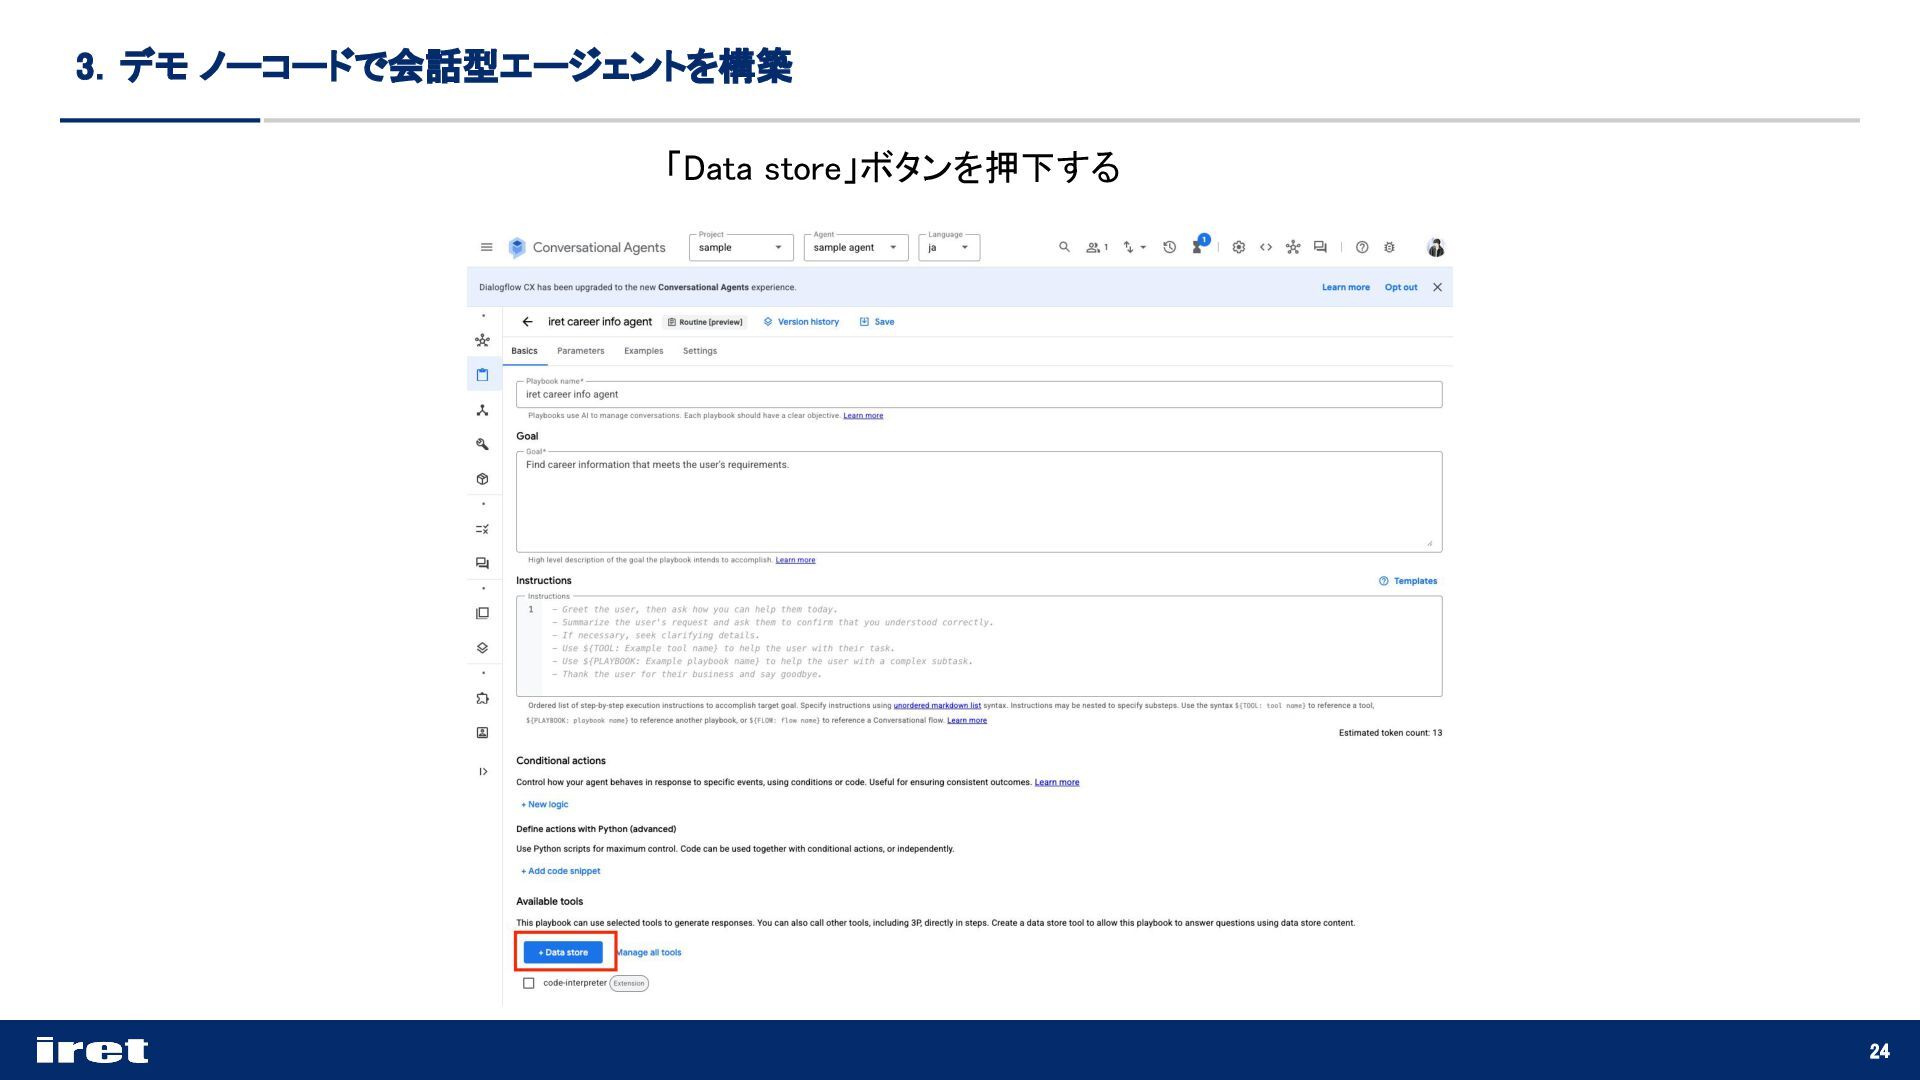Open the test cases checklist sidebar icon
The image size is (1920, 1080).
(x=482, y=529)
